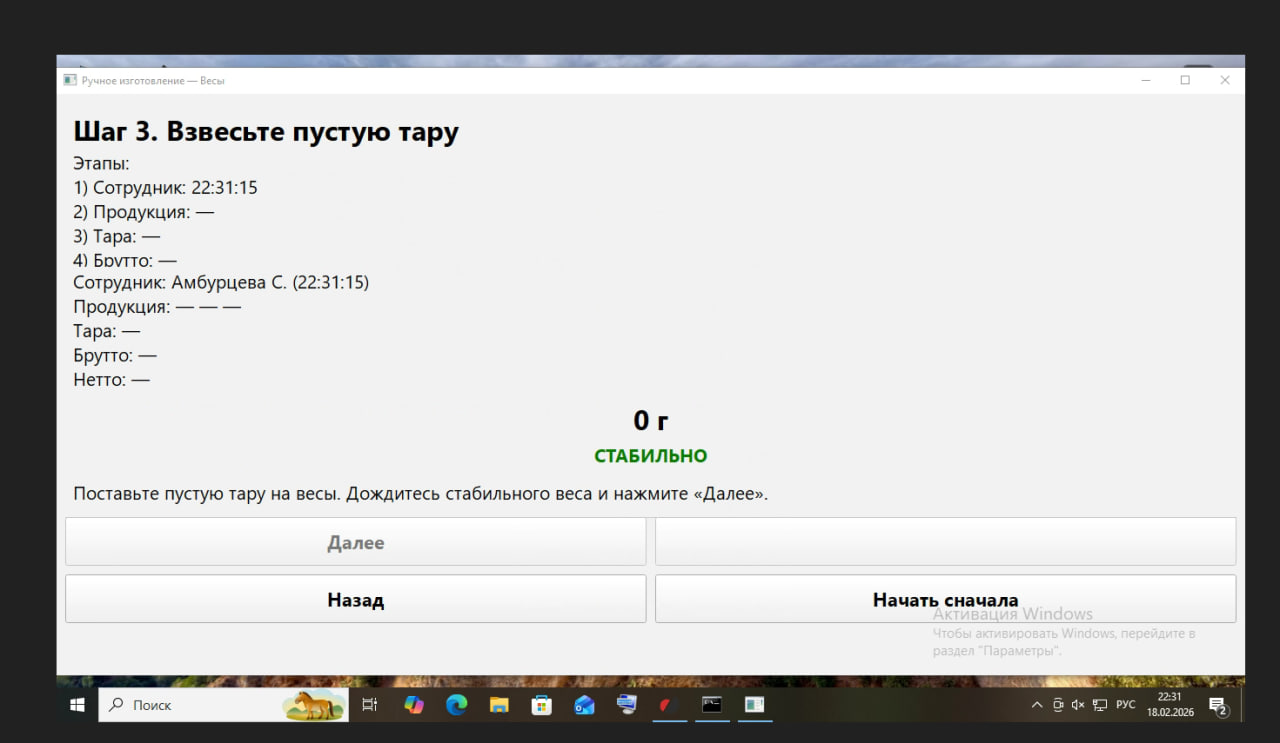
Task: Open Task View in the taskbar
Action: coord(370,705)
